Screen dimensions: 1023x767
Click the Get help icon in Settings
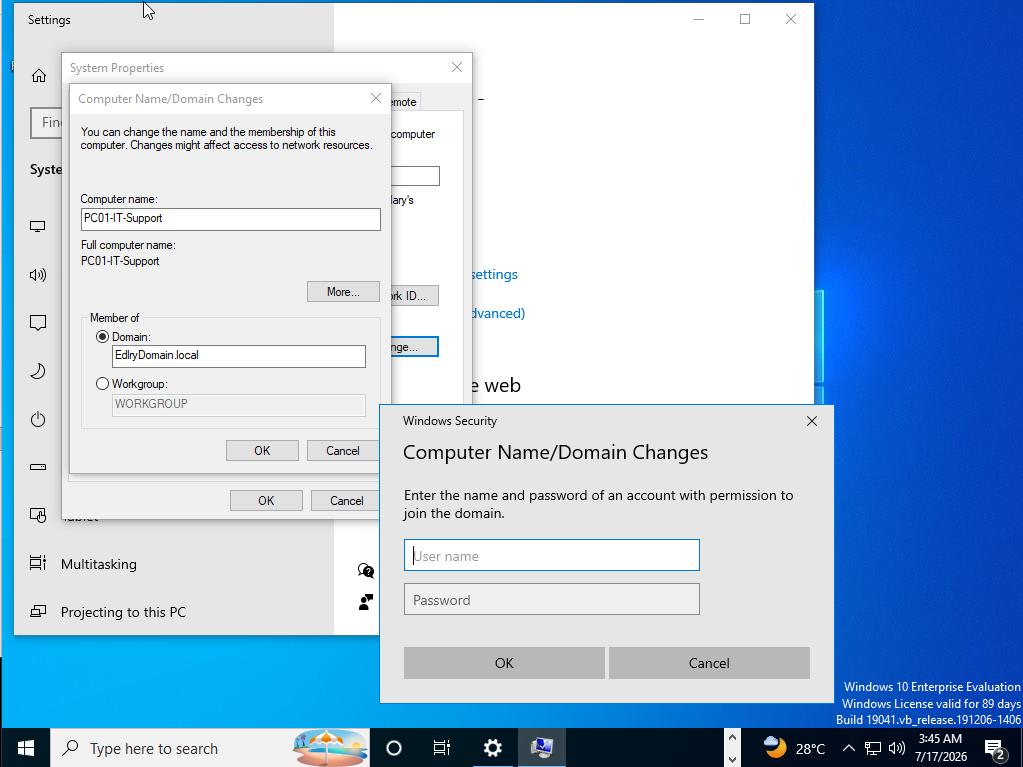pyautogui.click(x=366, y=571)
